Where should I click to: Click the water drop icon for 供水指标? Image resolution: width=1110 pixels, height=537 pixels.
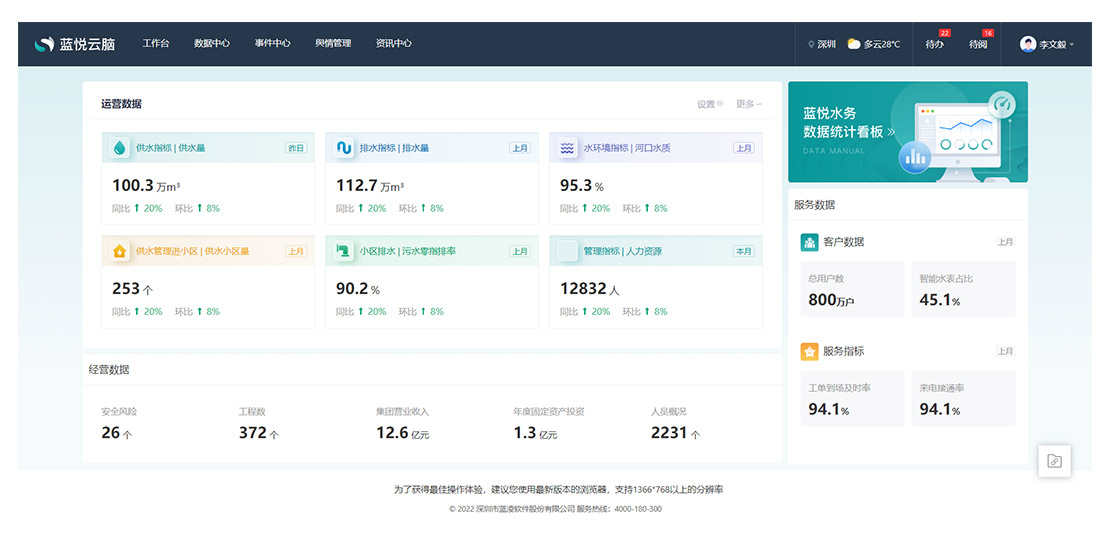click(120, 148)
